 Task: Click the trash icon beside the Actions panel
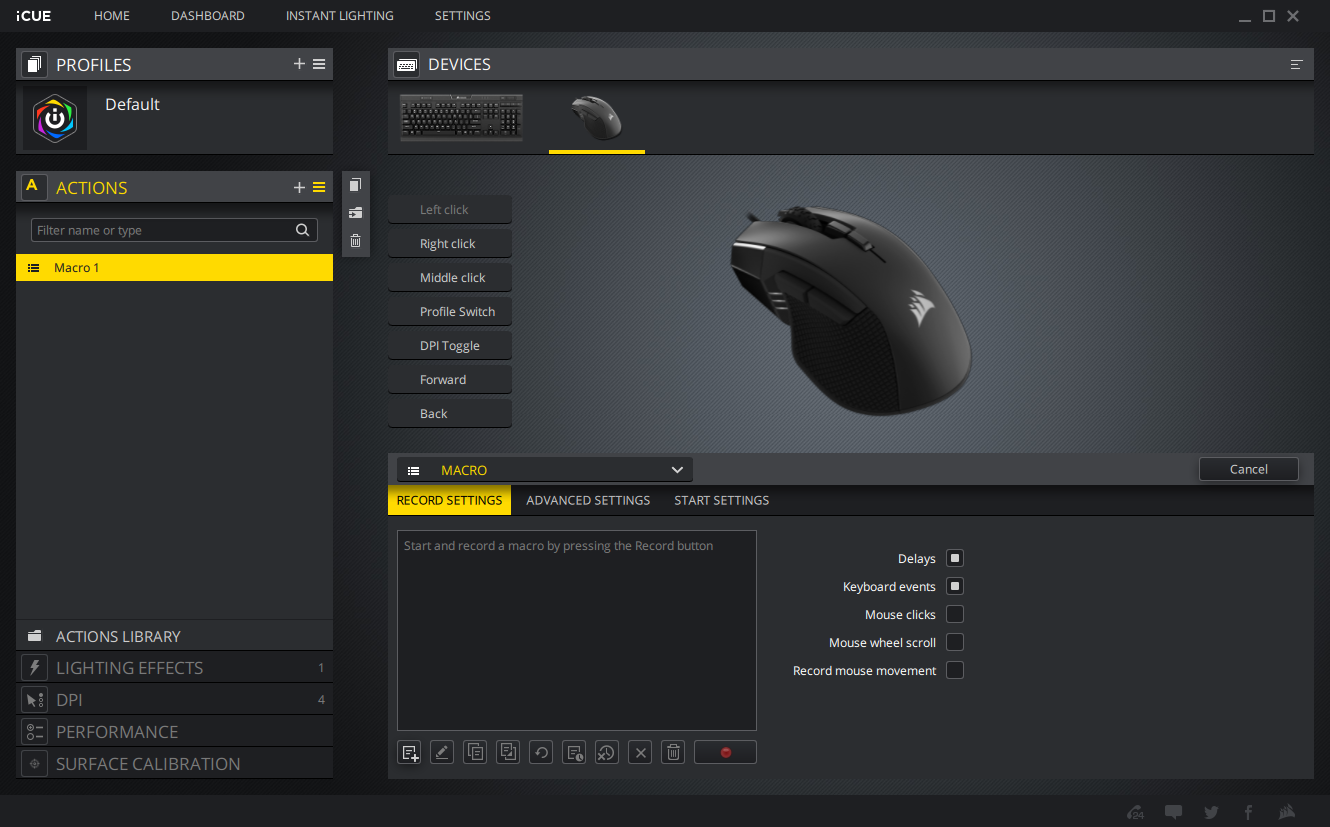tap(355, 241)
